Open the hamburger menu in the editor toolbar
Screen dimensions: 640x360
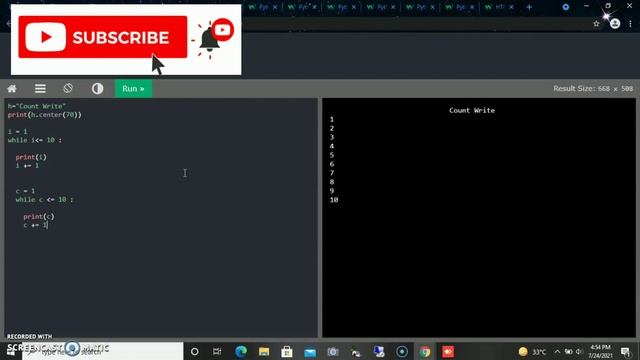[40, 89]
